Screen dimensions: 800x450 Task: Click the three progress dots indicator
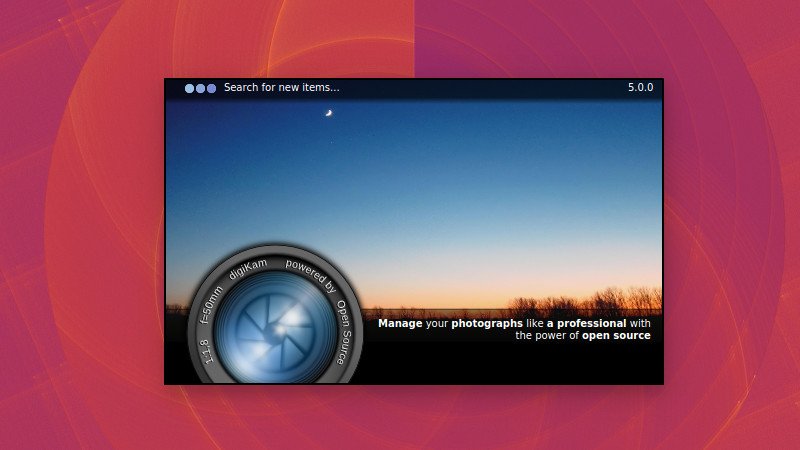click(201, 88)
